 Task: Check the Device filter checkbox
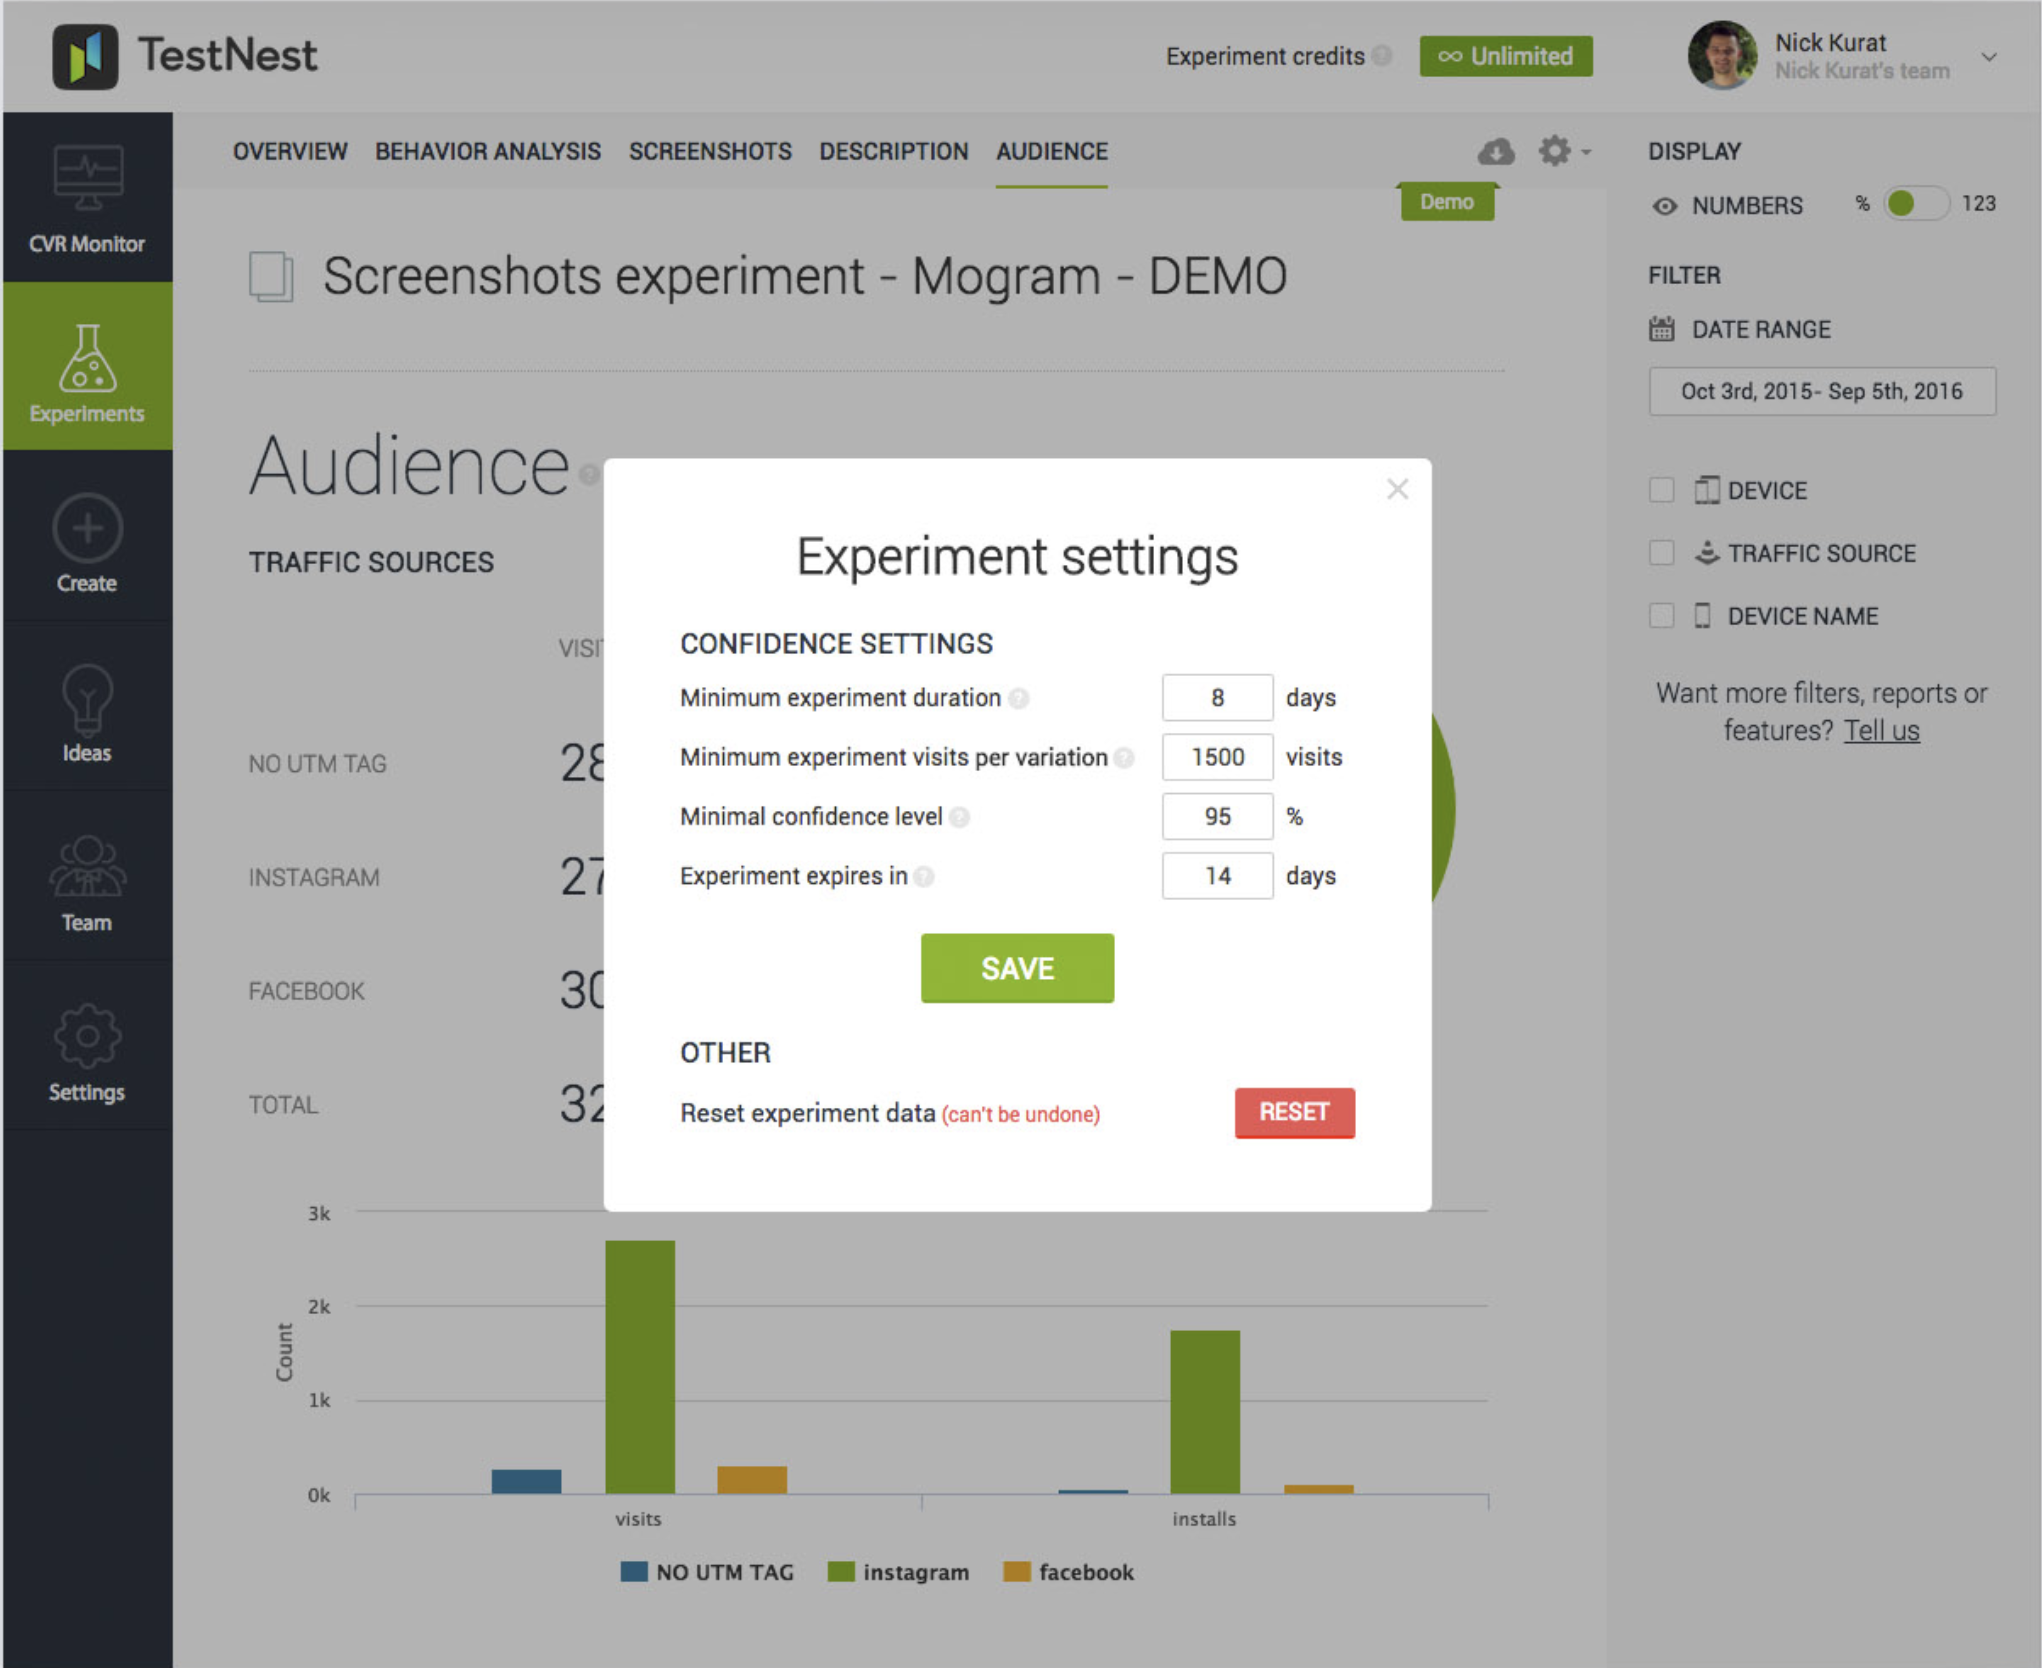click(x=1661, y=490)
